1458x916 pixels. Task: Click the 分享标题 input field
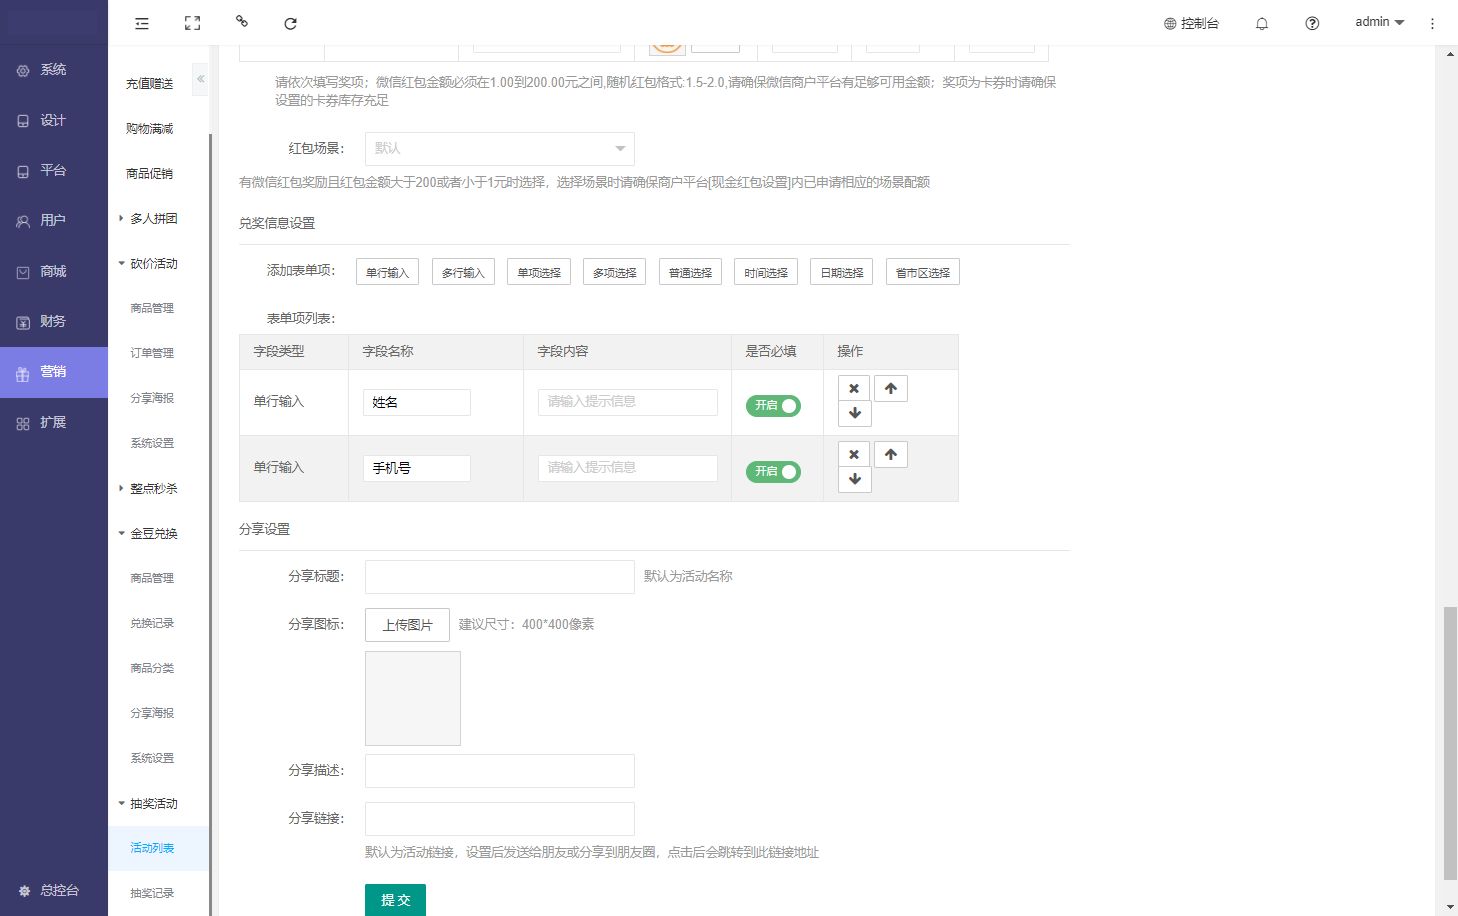pyautogui.click(x=499, y=577)
